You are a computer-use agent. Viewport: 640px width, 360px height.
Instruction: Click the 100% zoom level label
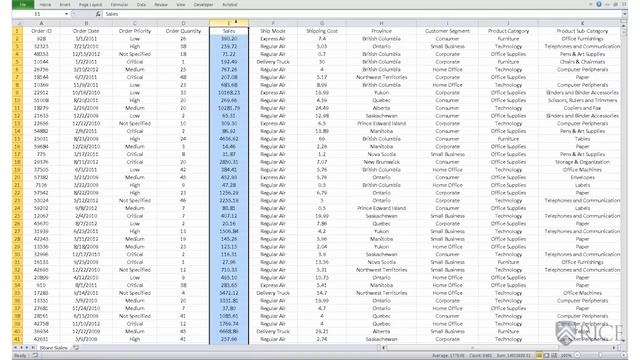coord(566,356)
